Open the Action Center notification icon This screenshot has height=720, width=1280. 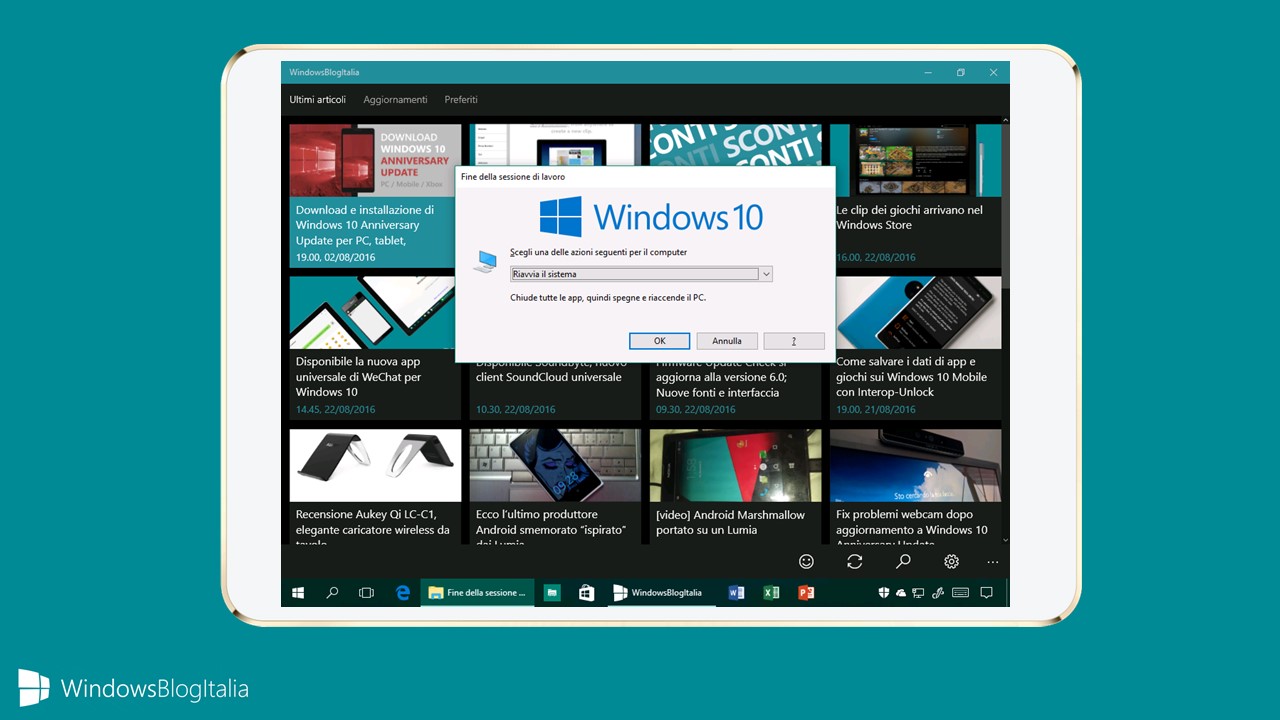point(987,593)
